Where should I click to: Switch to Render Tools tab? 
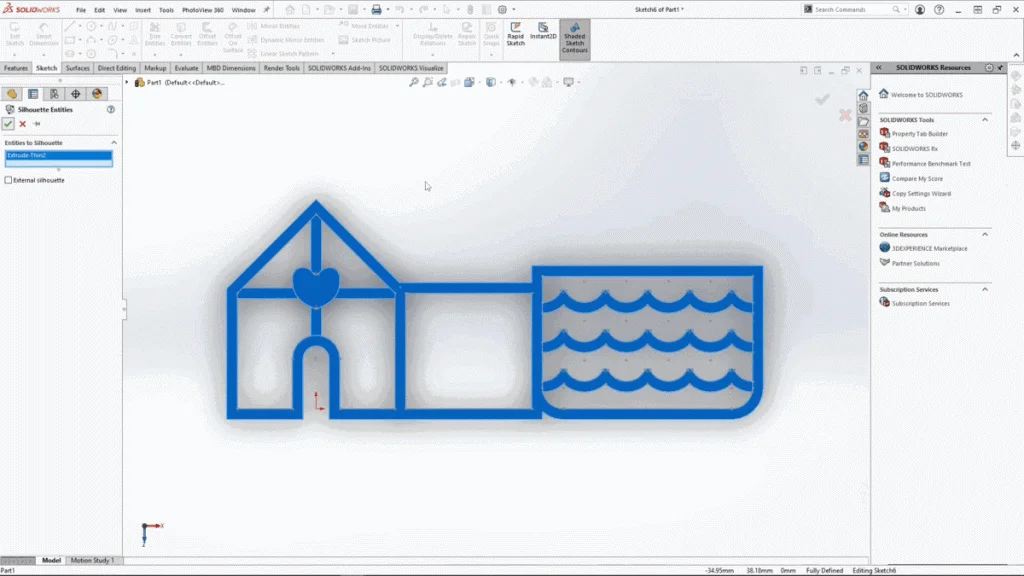coord(281,68)
